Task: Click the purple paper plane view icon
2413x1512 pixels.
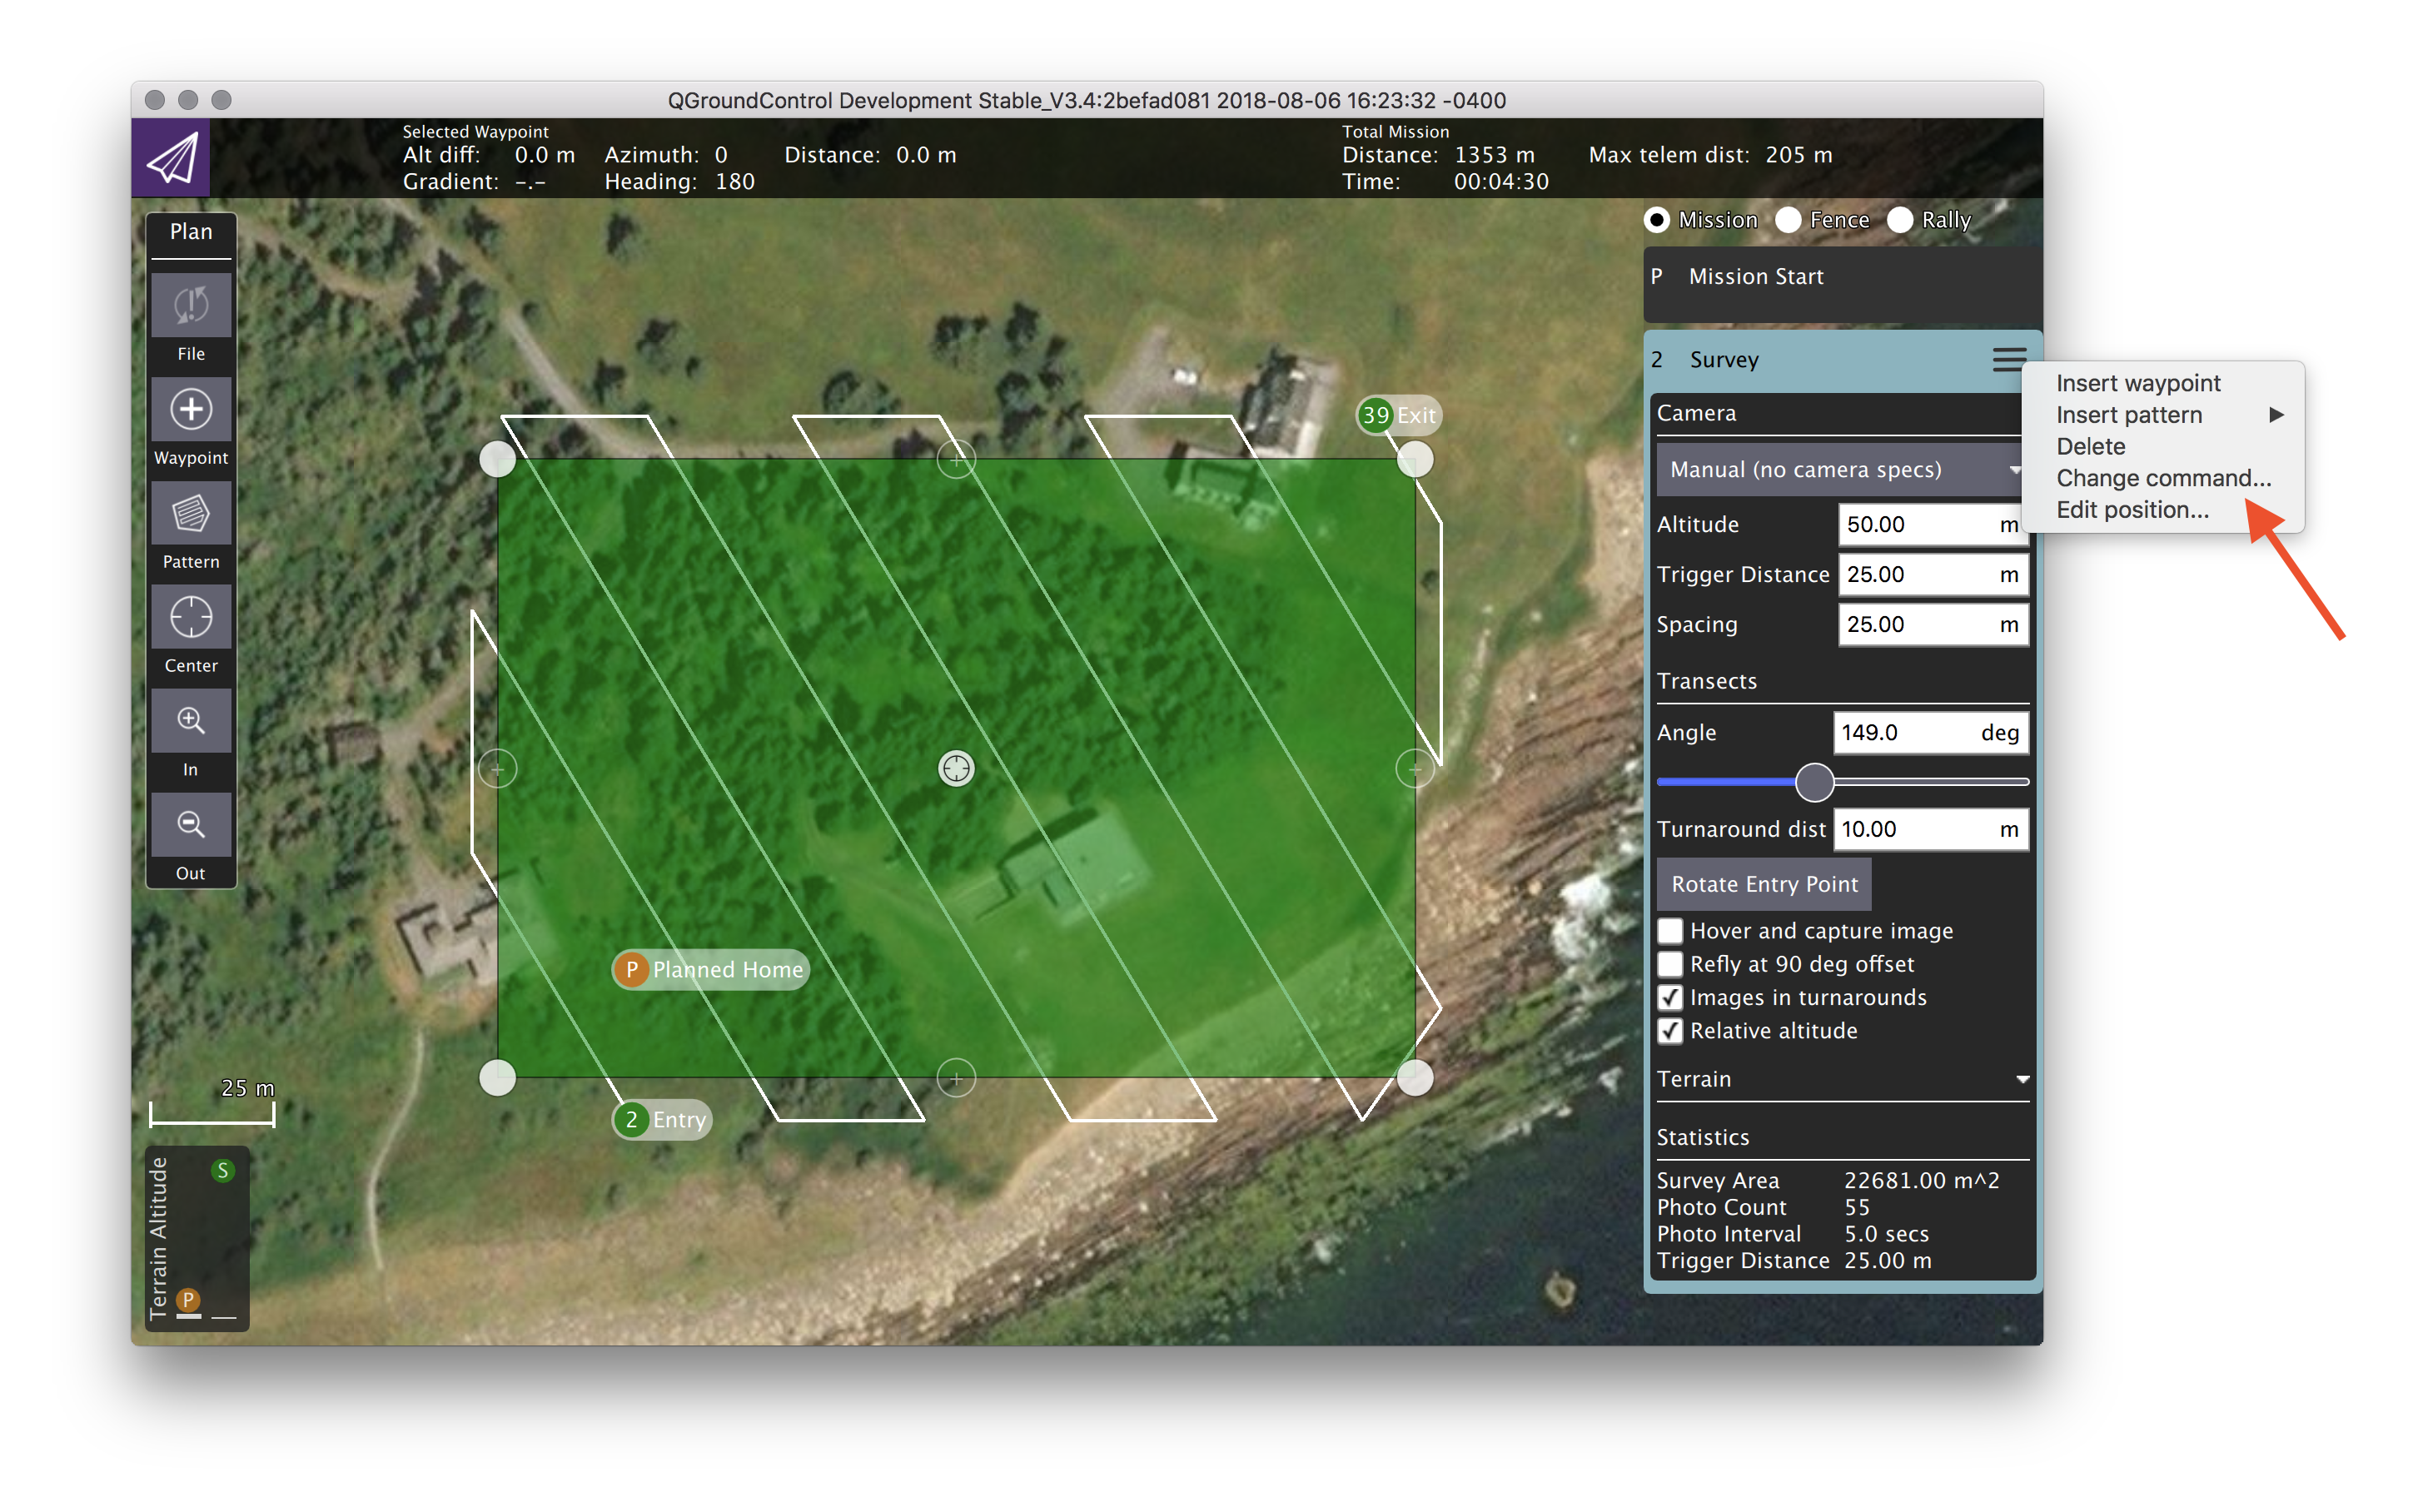Action: tap(171, 158)
